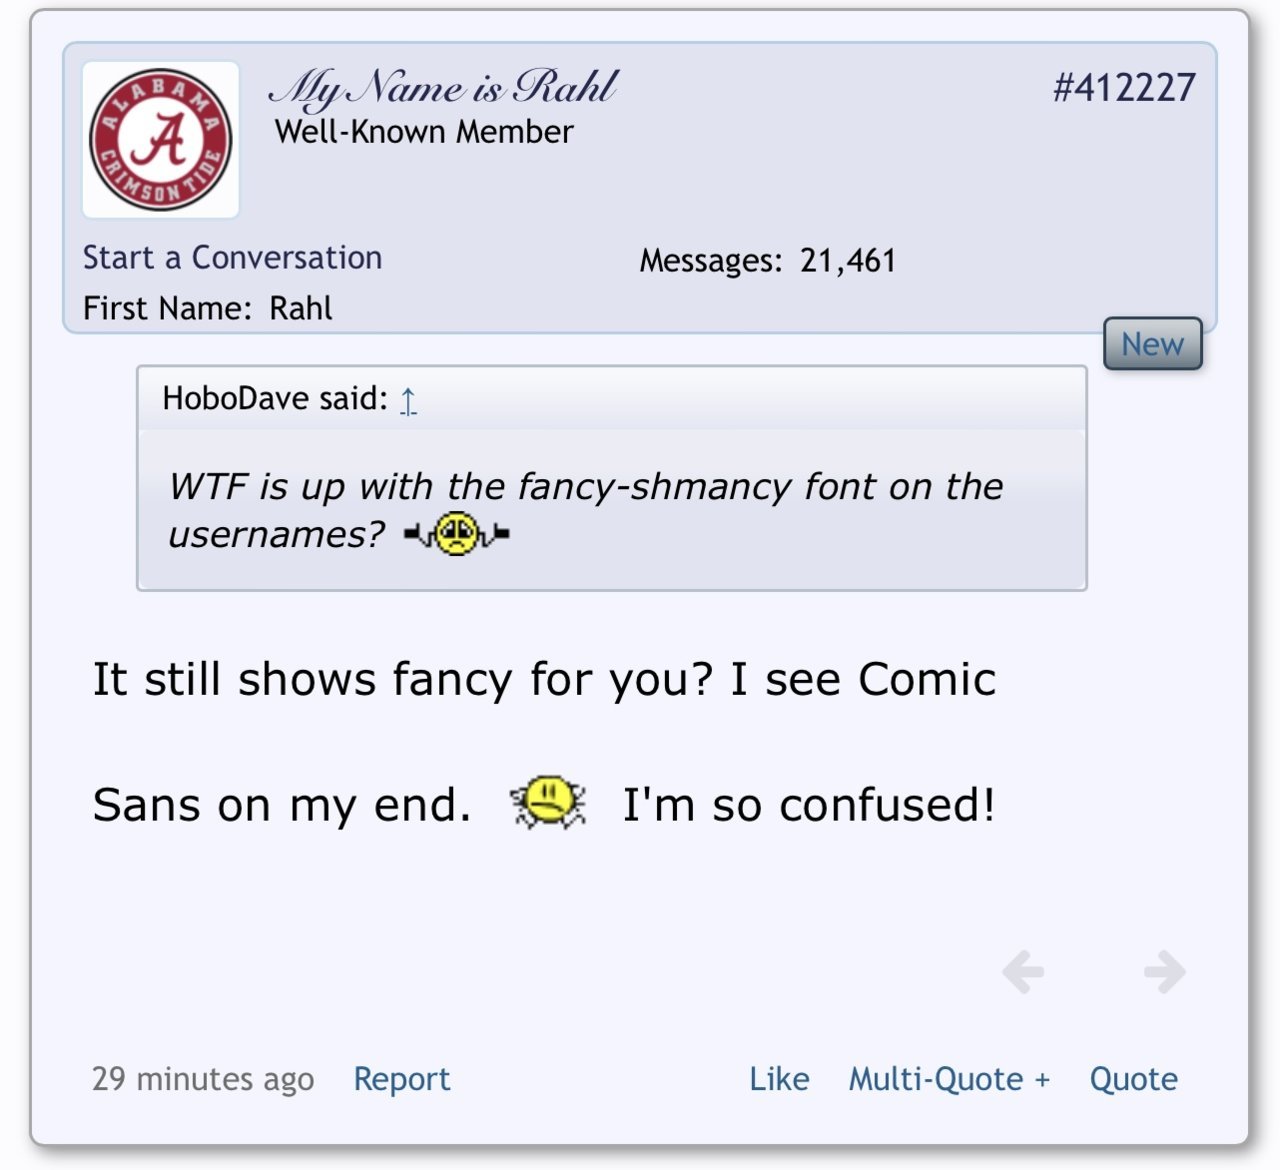Open post permalink #412227

click(x=1124, y=88)
